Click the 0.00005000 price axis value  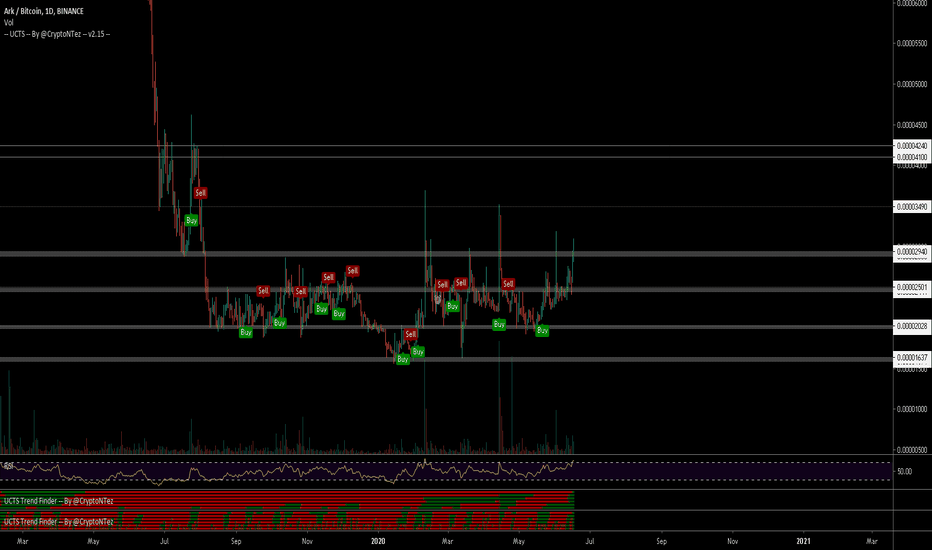912,84
